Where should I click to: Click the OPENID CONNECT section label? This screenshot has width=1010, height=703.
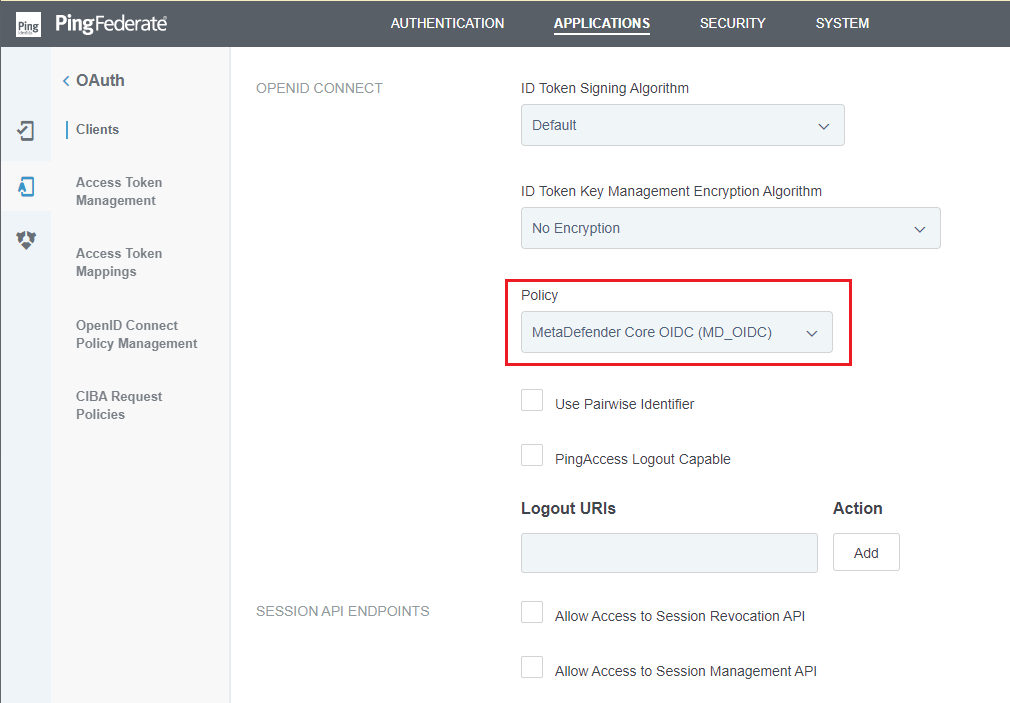[319, 88]
